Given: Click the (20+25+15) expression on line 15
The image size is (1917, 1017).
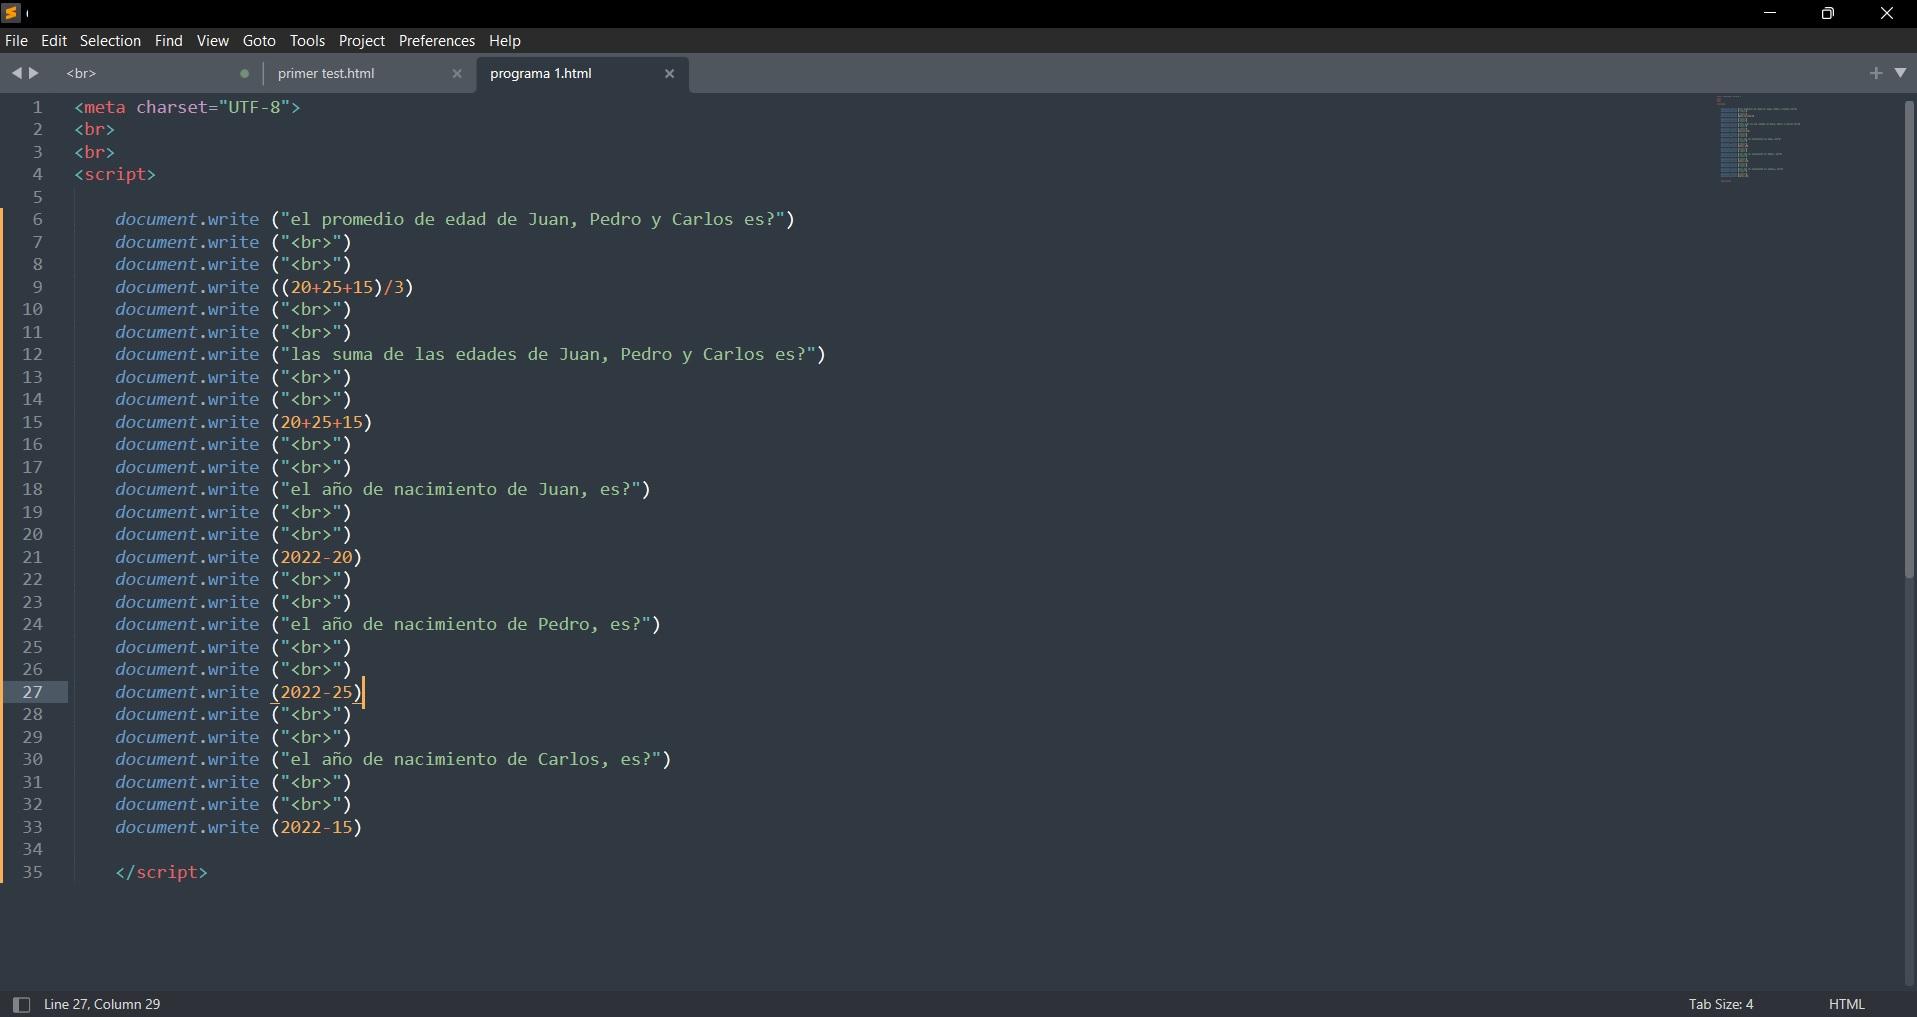Looking at the screenshot, I should (x=321, y=422).
